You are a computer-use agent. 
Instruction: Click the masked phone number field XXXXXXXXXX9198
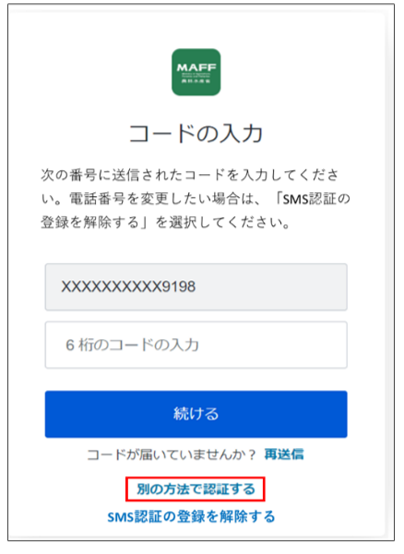pos(196,287)
